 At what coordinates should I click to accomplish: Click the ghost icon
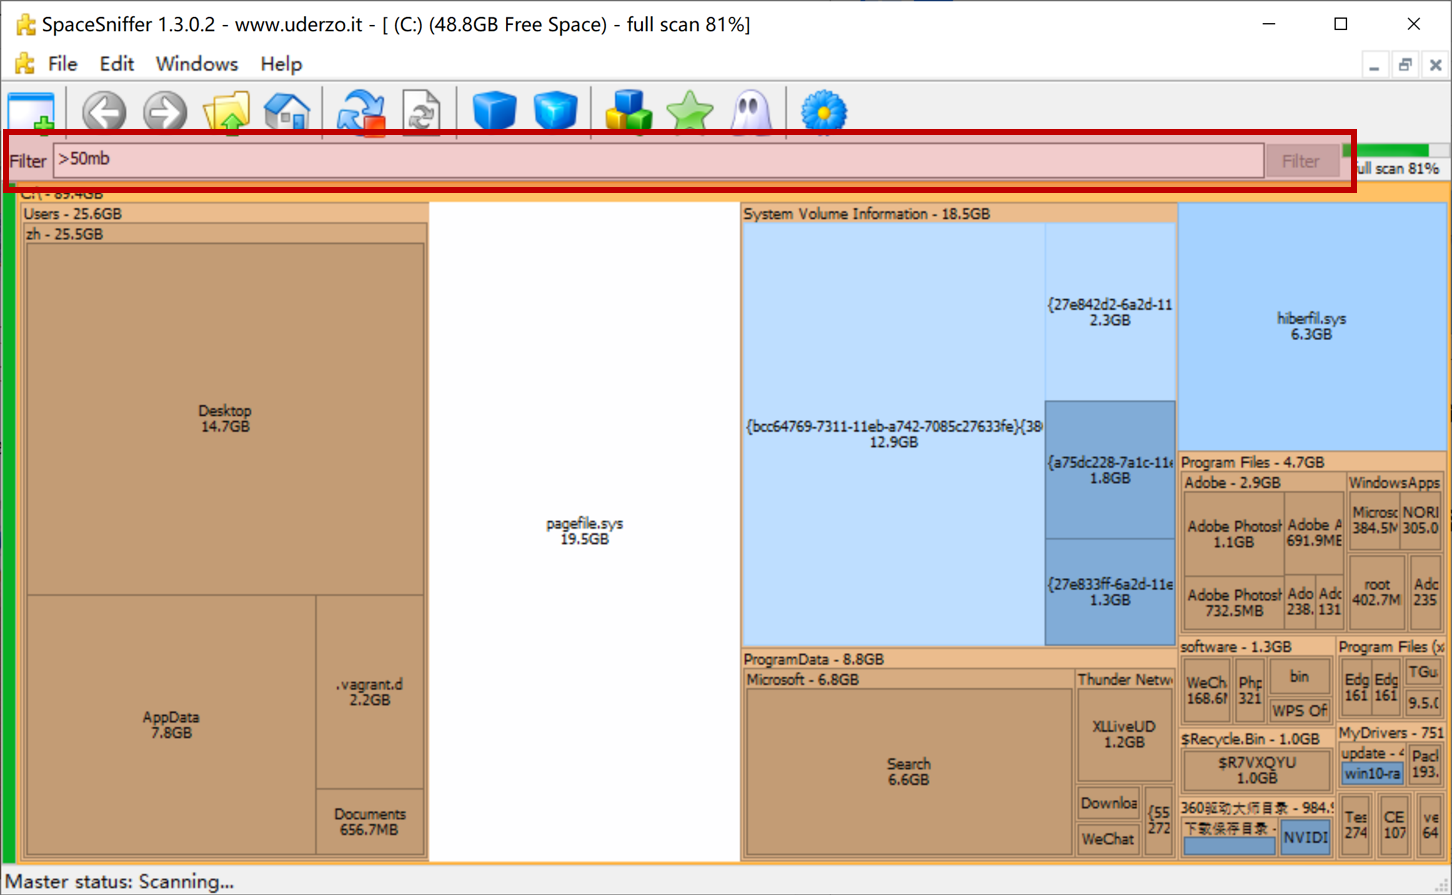coord(751,112)
